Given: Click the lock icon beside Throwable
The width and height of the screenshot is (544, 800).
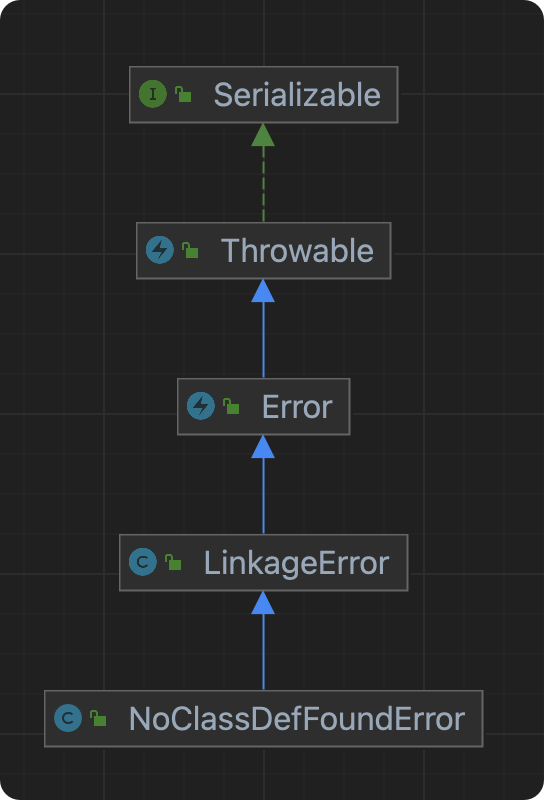Looking at the screenshot, I should pyautogui.click(x=190, y=250).
